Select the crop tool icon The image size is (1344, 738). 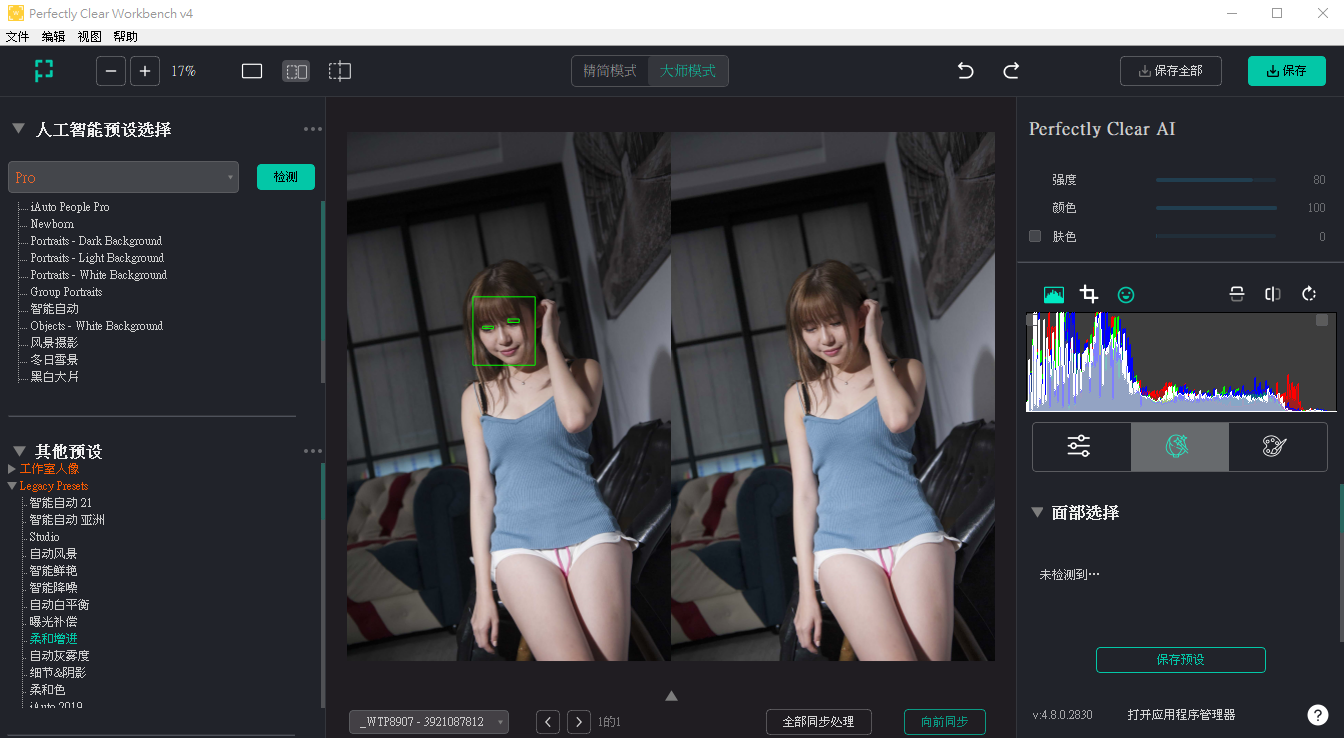1089,295
